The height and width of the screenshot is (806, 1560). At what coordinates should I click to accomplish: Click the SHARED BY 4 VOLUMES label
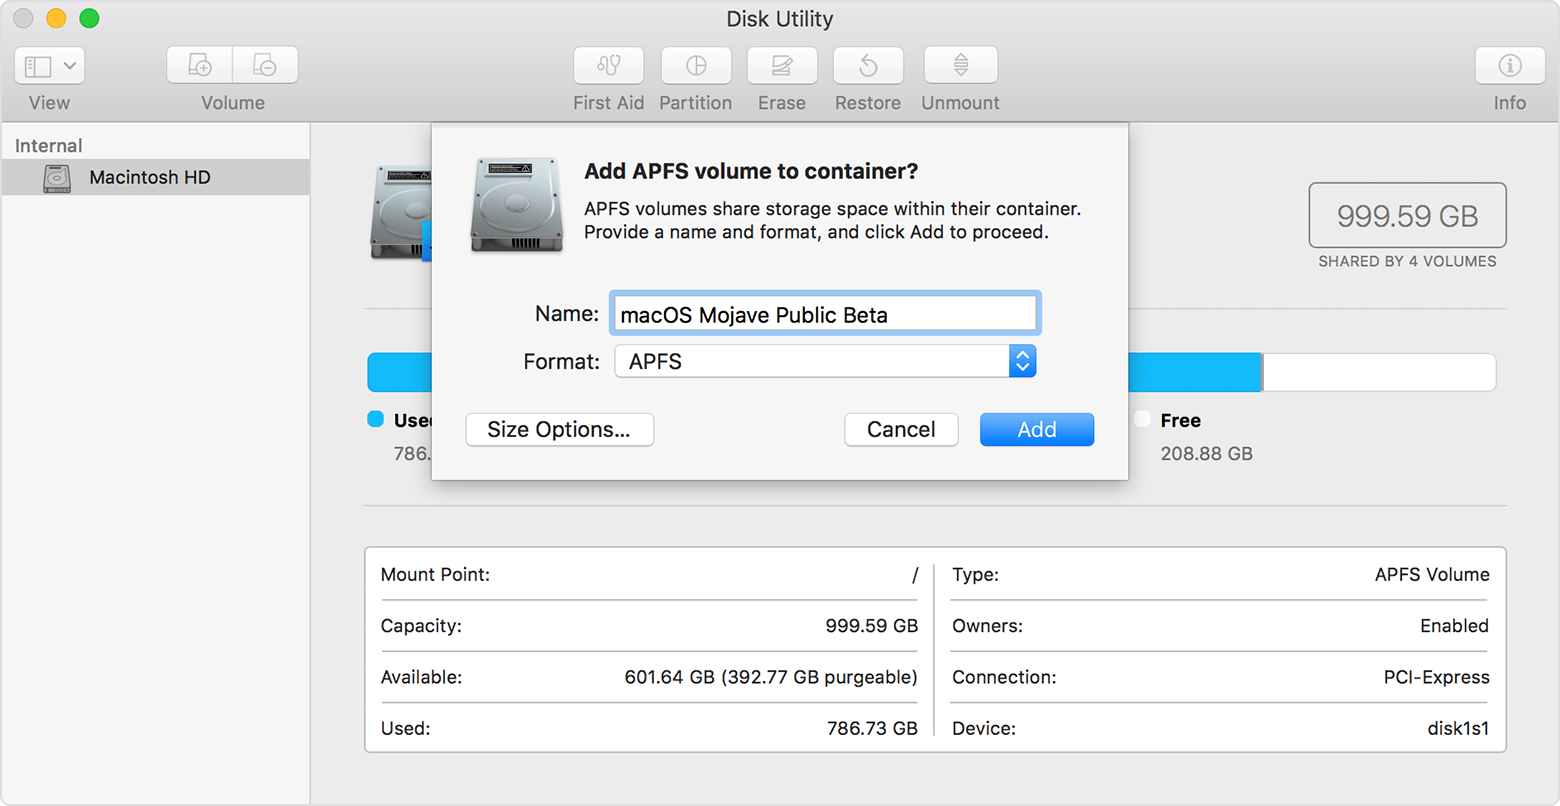(1407, 261)
